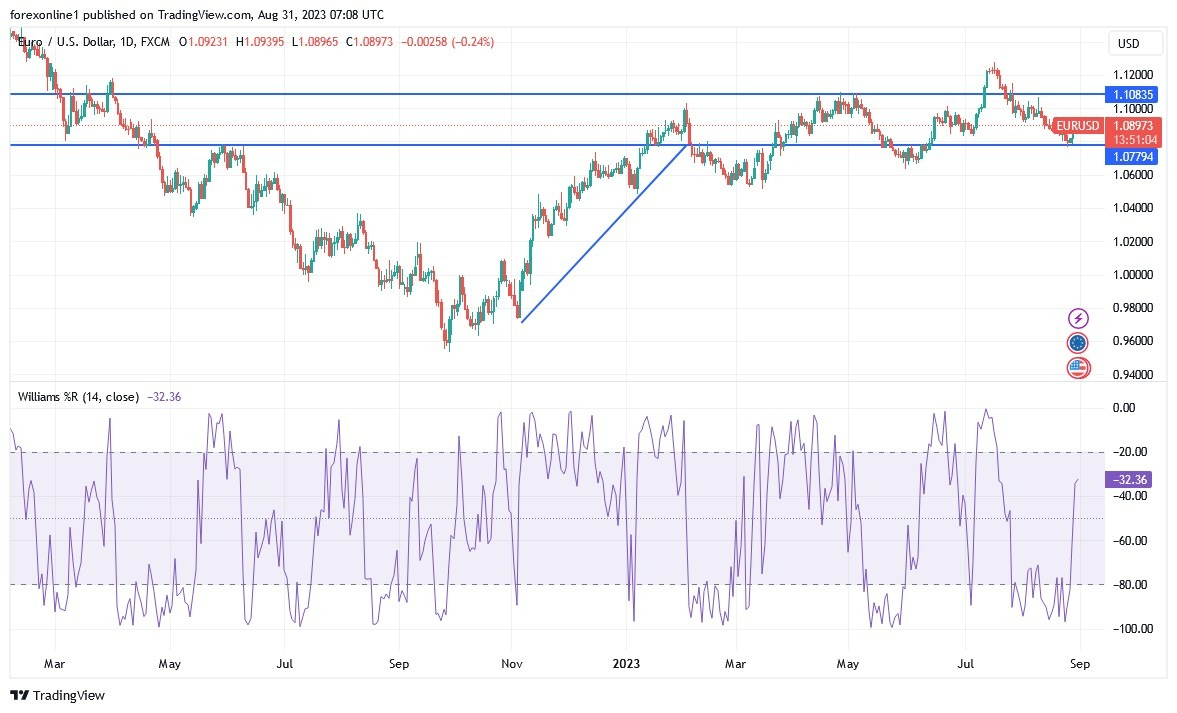Viewport: 1177px width, 713px height.
Task: Click the purple lightning bolt event icon
Action: [x=1078, y=319]
